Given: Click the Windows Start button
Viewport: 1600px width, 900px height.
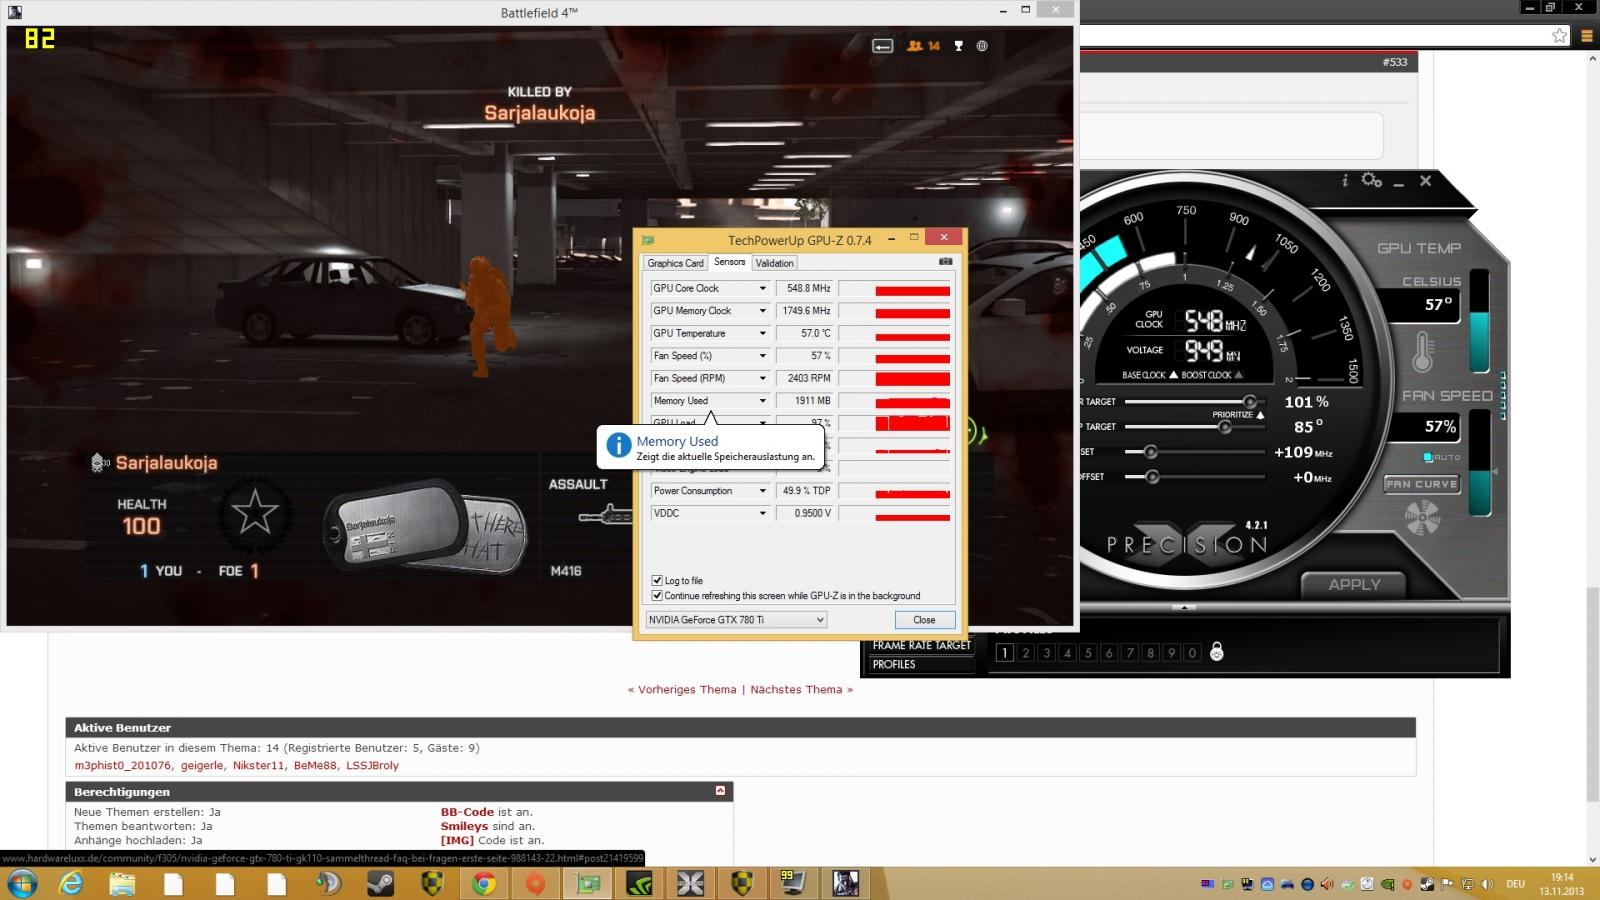Looking at the screenshot, I should pyautogui.click(x=22, y=884).
